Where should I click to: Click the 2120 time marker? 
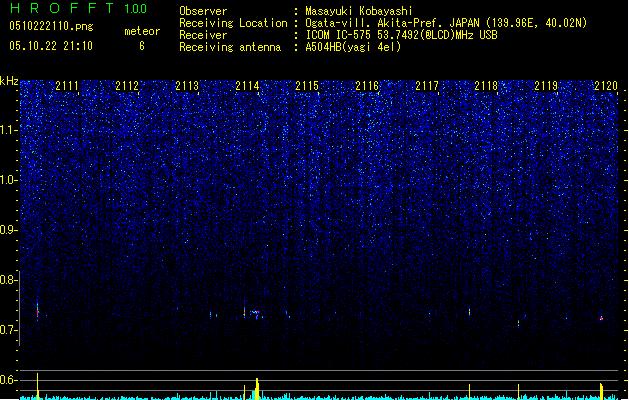[606, 86]
